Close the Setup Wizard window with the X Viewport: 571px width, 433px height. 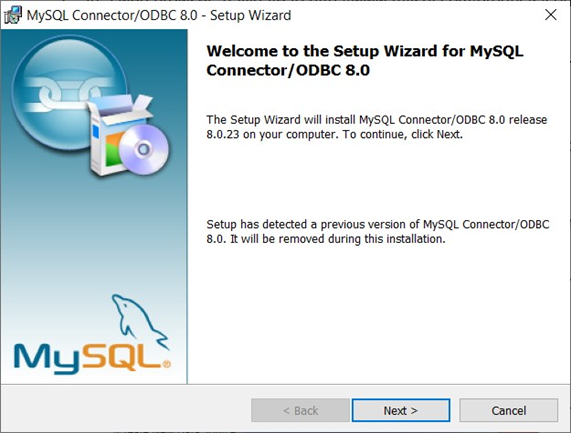[551, 15]
